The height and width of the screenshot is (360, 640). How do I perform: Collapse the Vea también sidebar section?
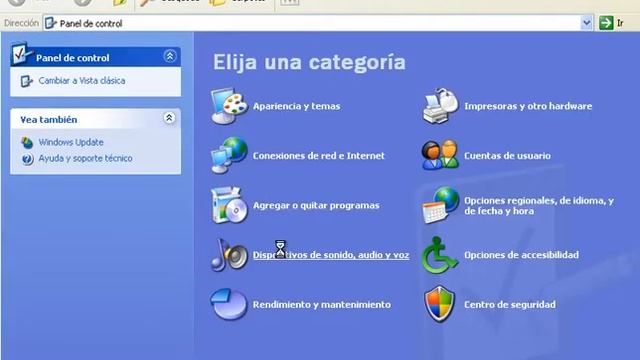coord(169,118)
